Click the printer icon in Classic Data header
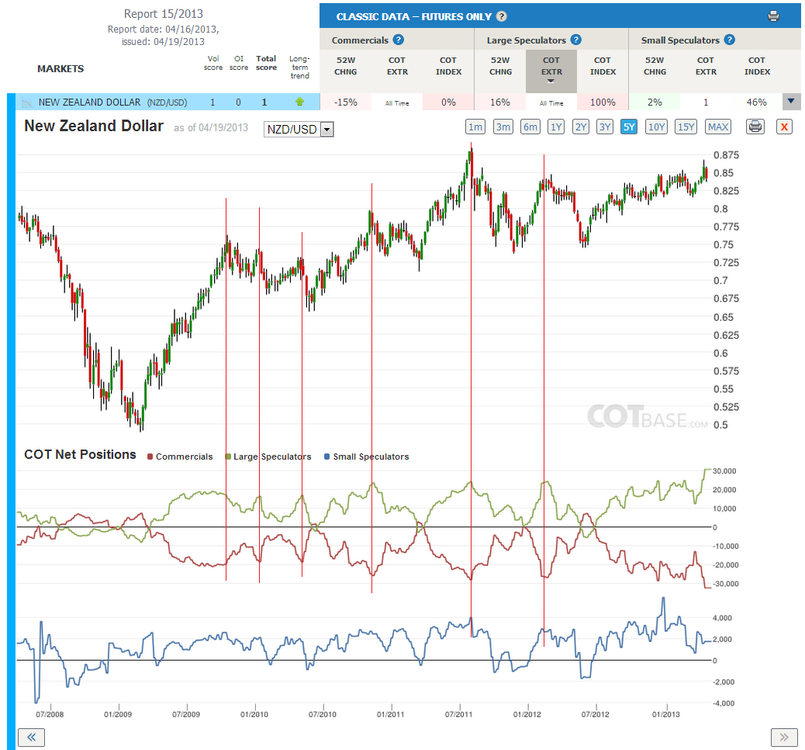This screenshot has height=750, width=805. pyautogui.click(x=773, y=16)
